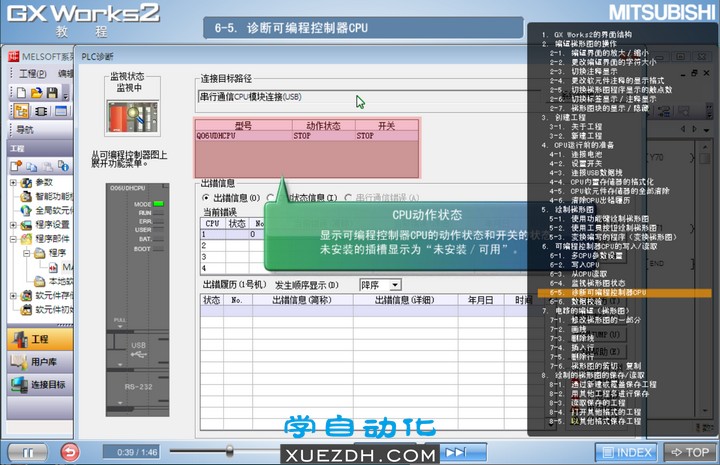Click the 软元件初始值 icon in tree
This screenshot has width=720, height=465.
click(27, 309)
